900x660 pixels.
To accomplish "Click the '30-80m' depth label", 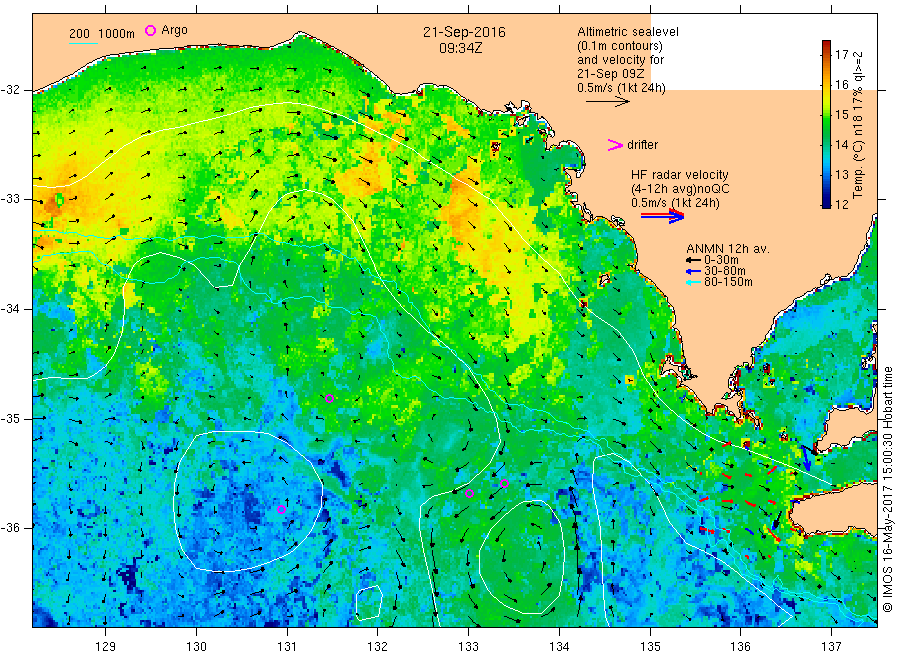I will coord(725,271).
